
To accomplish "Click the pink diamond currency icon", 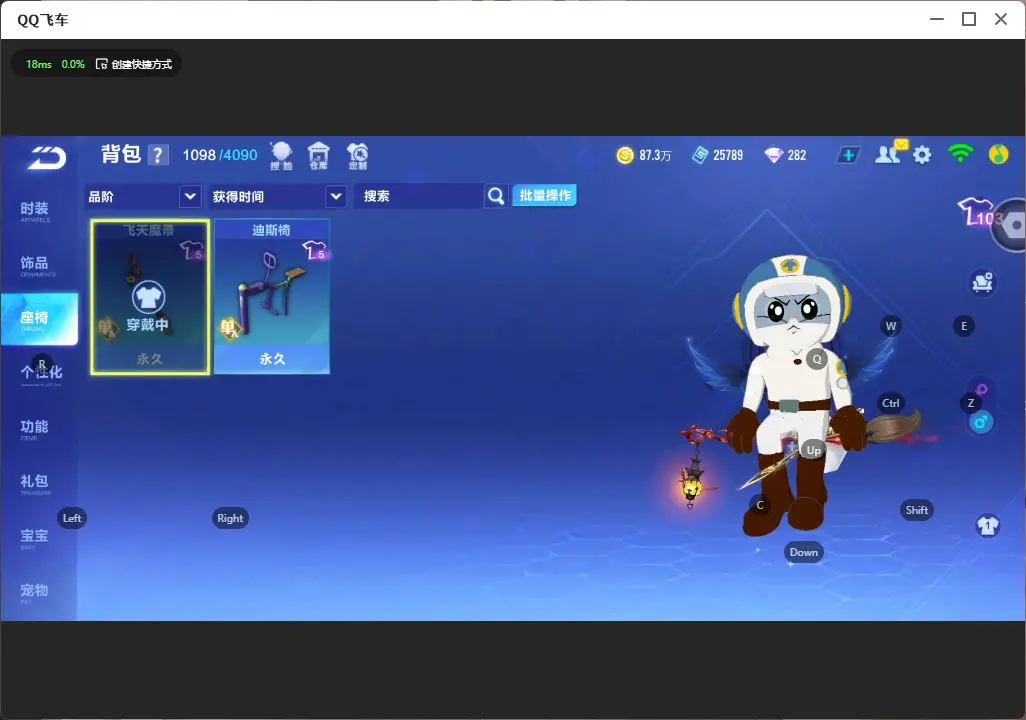I will (773, 155).
